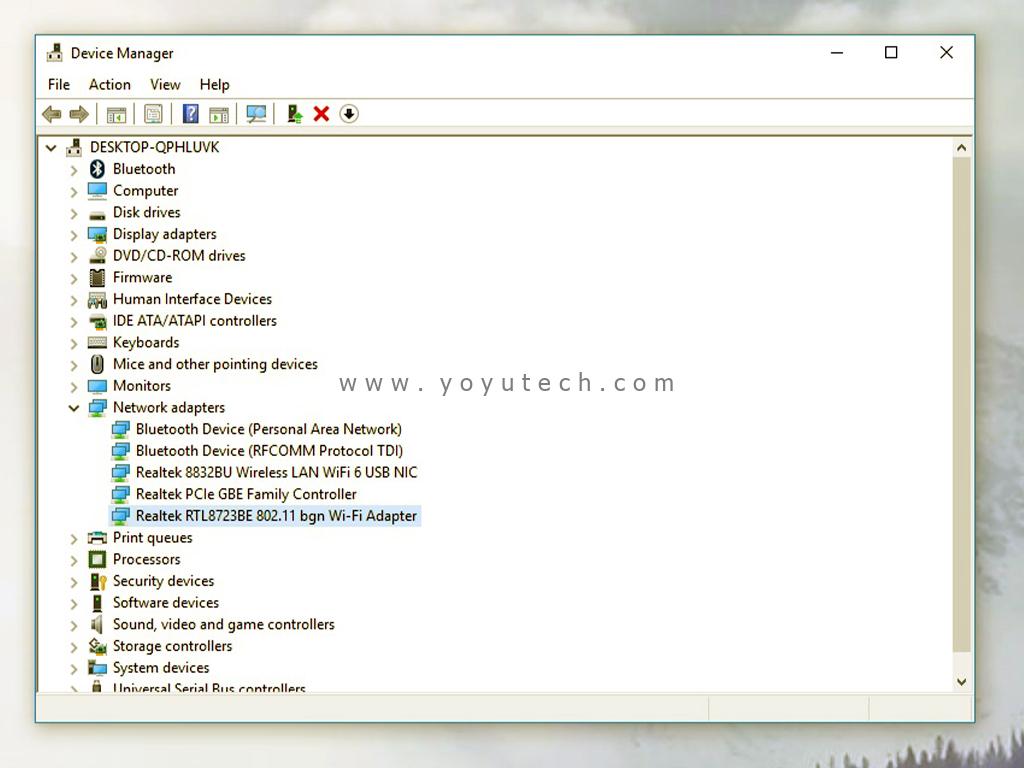The height and width of the screenshot is (768, 1024).
Task: Select Bluetooth Device (Personal Area Network)
Action: tap(268, 429)
